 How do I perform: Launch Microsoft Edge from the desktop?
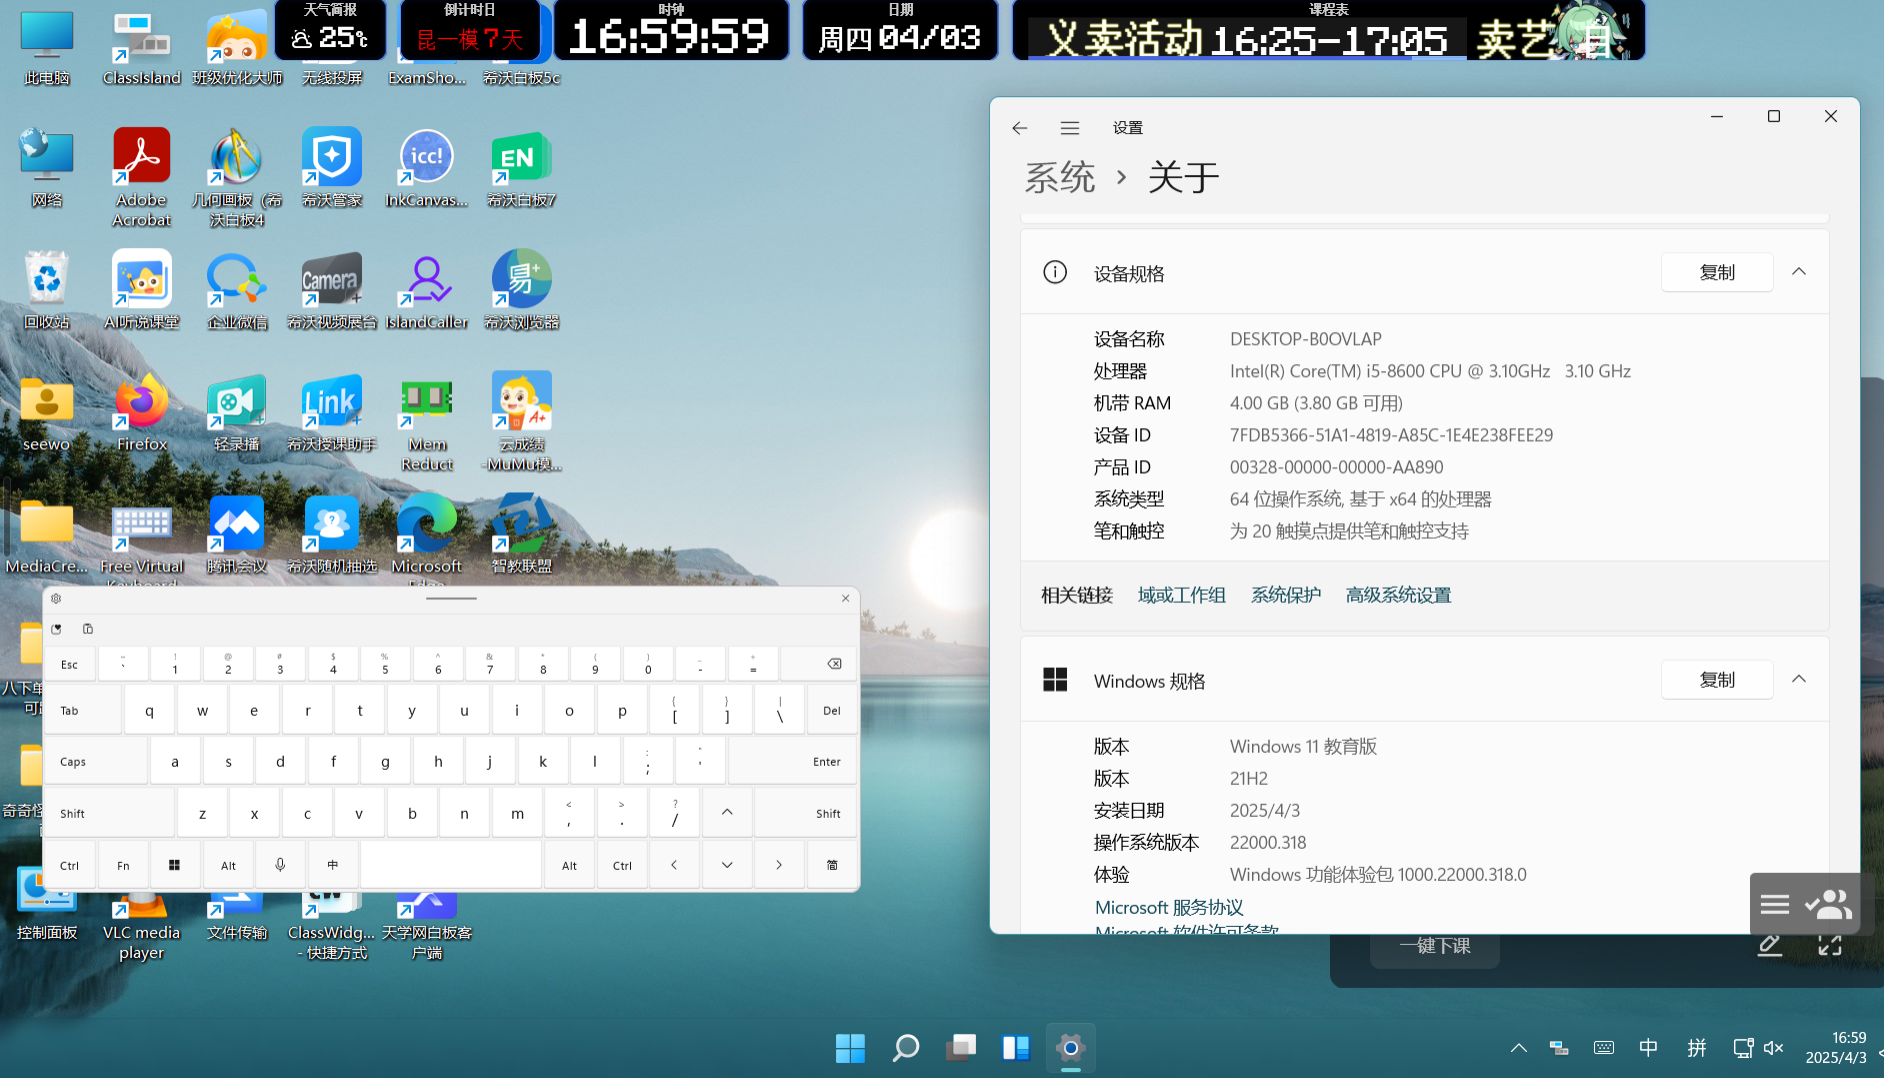click(426, 526)
